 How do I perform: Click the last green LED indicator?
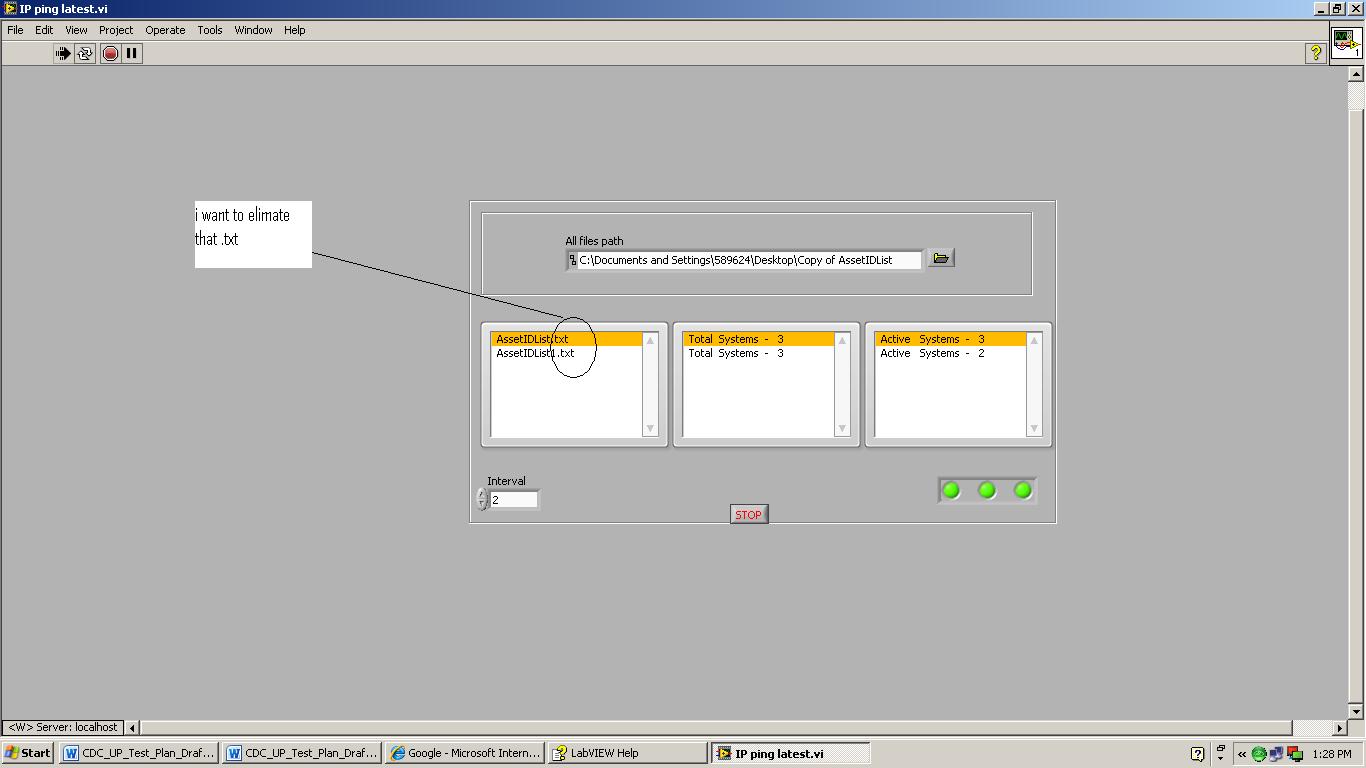[1023, 490]
